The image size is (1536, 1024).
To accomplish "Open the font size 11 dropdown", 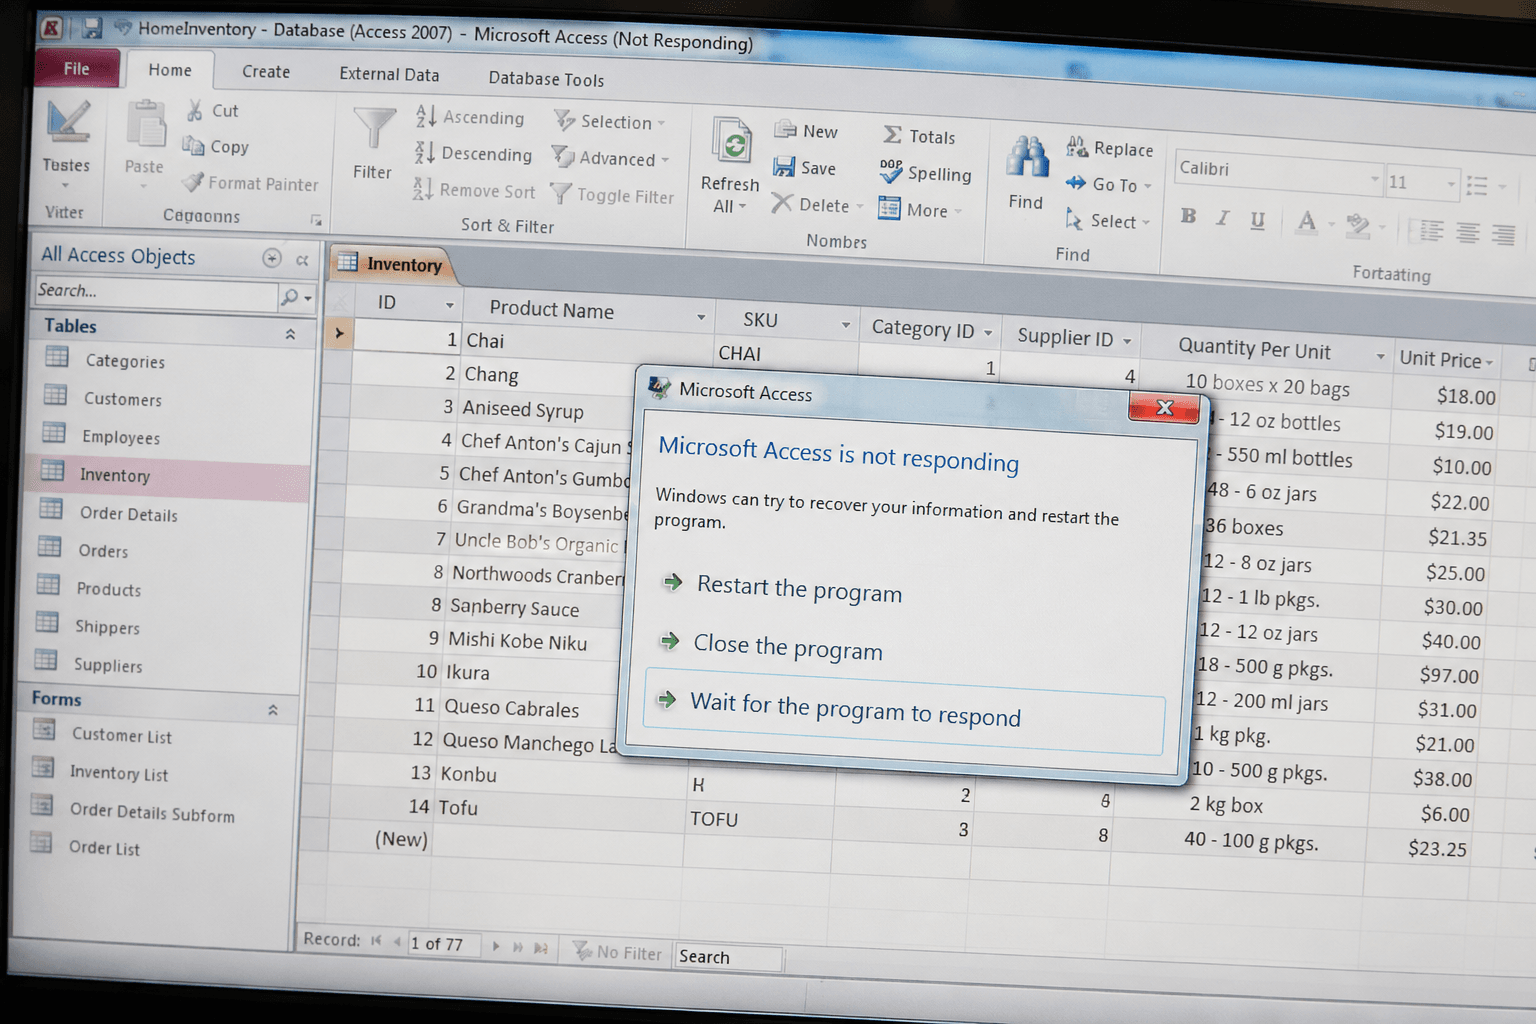I will pos(1451,183).
